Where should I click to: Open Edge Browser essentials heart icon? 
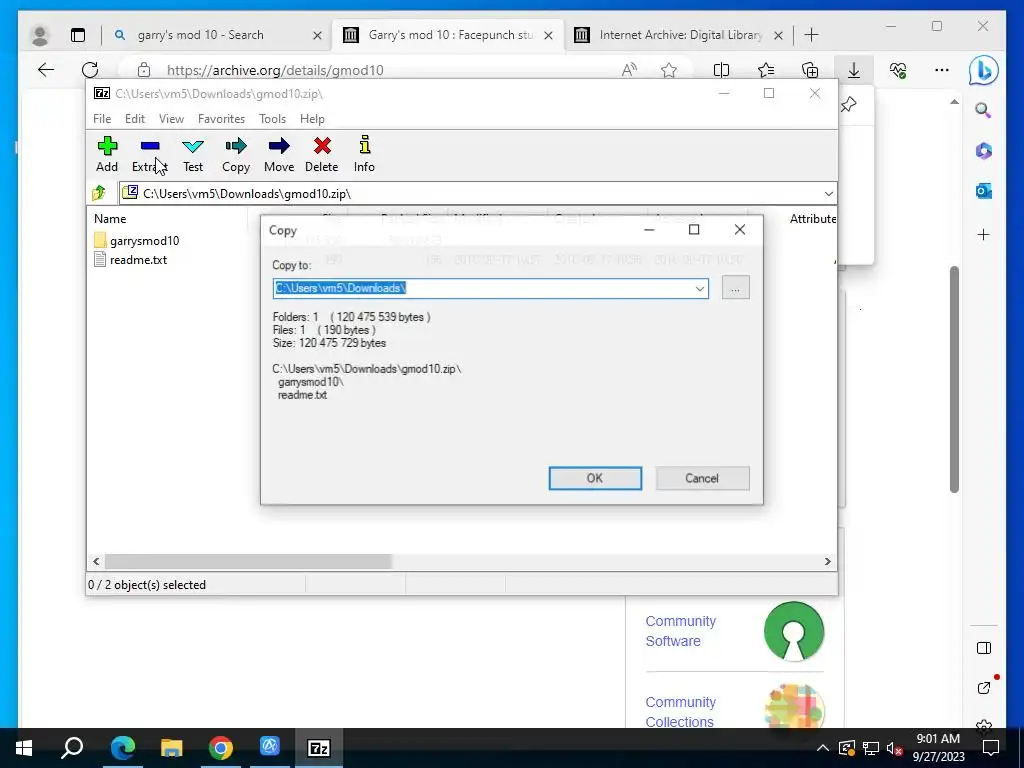pos(898,70)
